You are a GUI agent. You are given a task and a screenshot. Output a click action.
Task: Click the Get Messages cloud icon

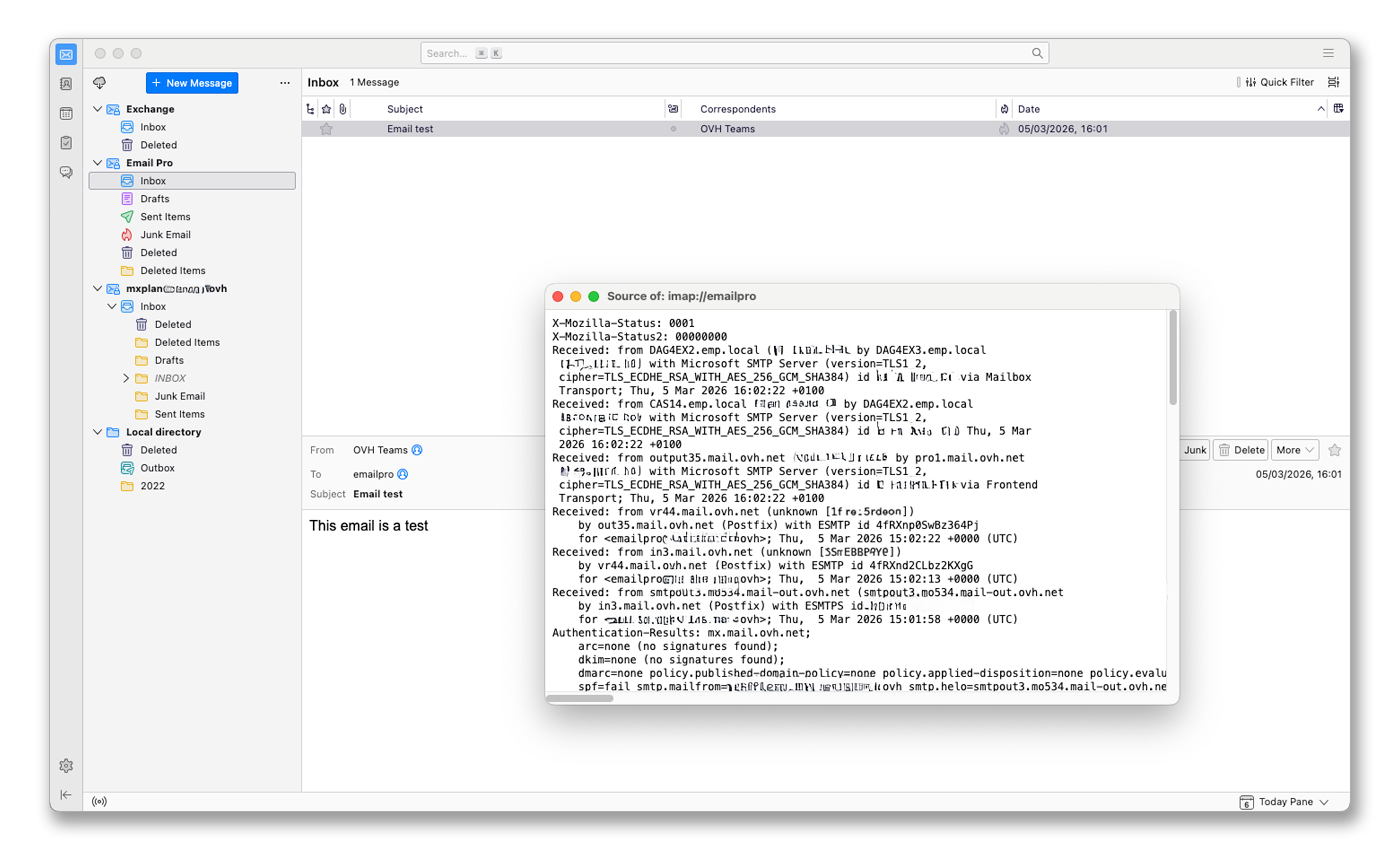coord(98,83)
